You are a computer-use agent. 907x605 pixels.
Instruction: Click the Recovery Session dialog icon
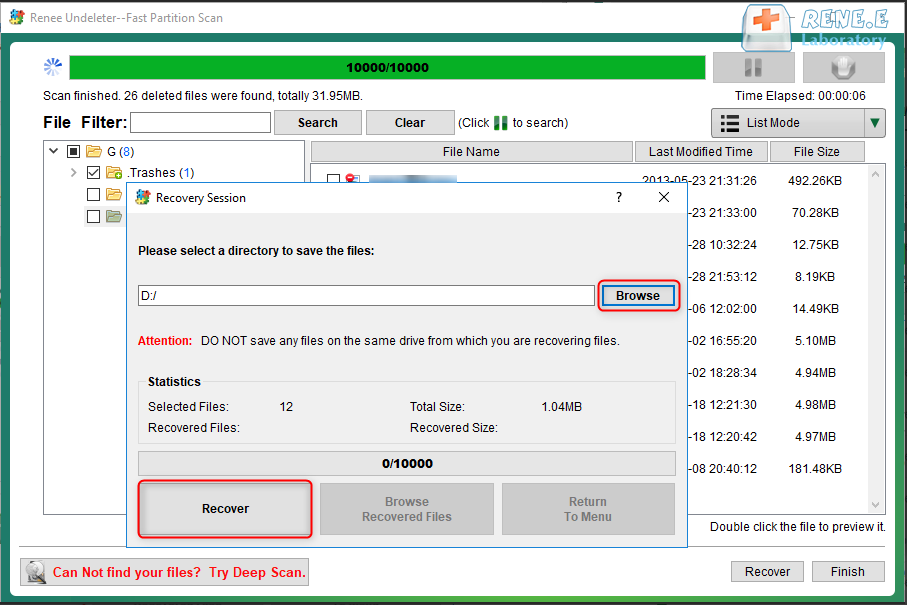(142, 197)
